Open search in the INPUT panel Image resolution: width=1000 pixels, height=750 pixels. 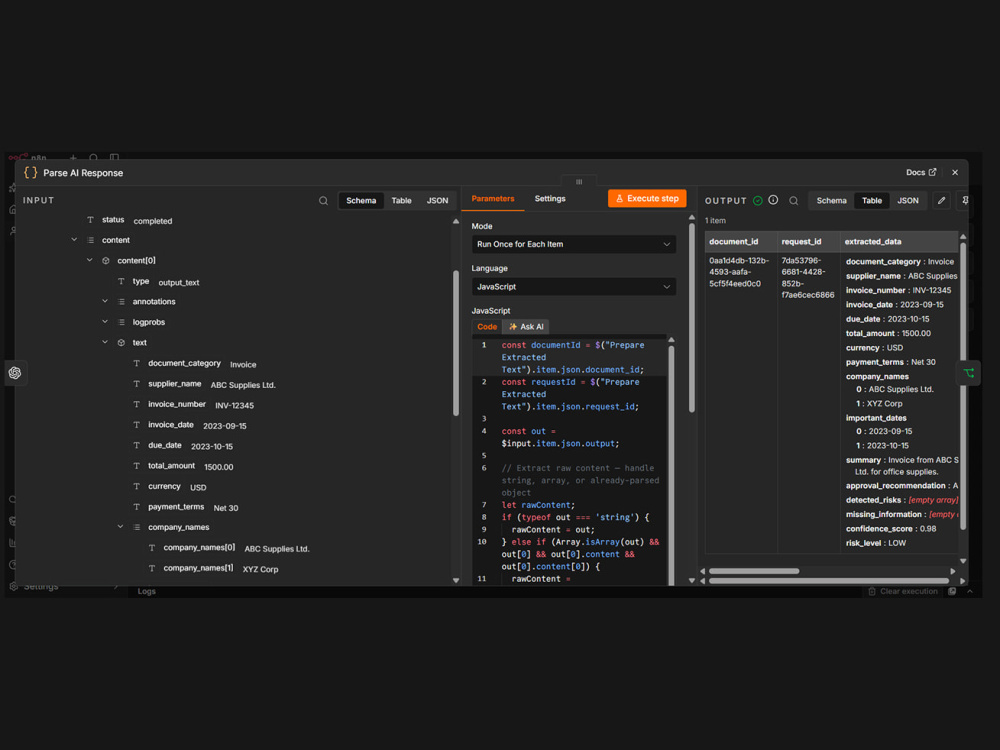click(323, 201)
